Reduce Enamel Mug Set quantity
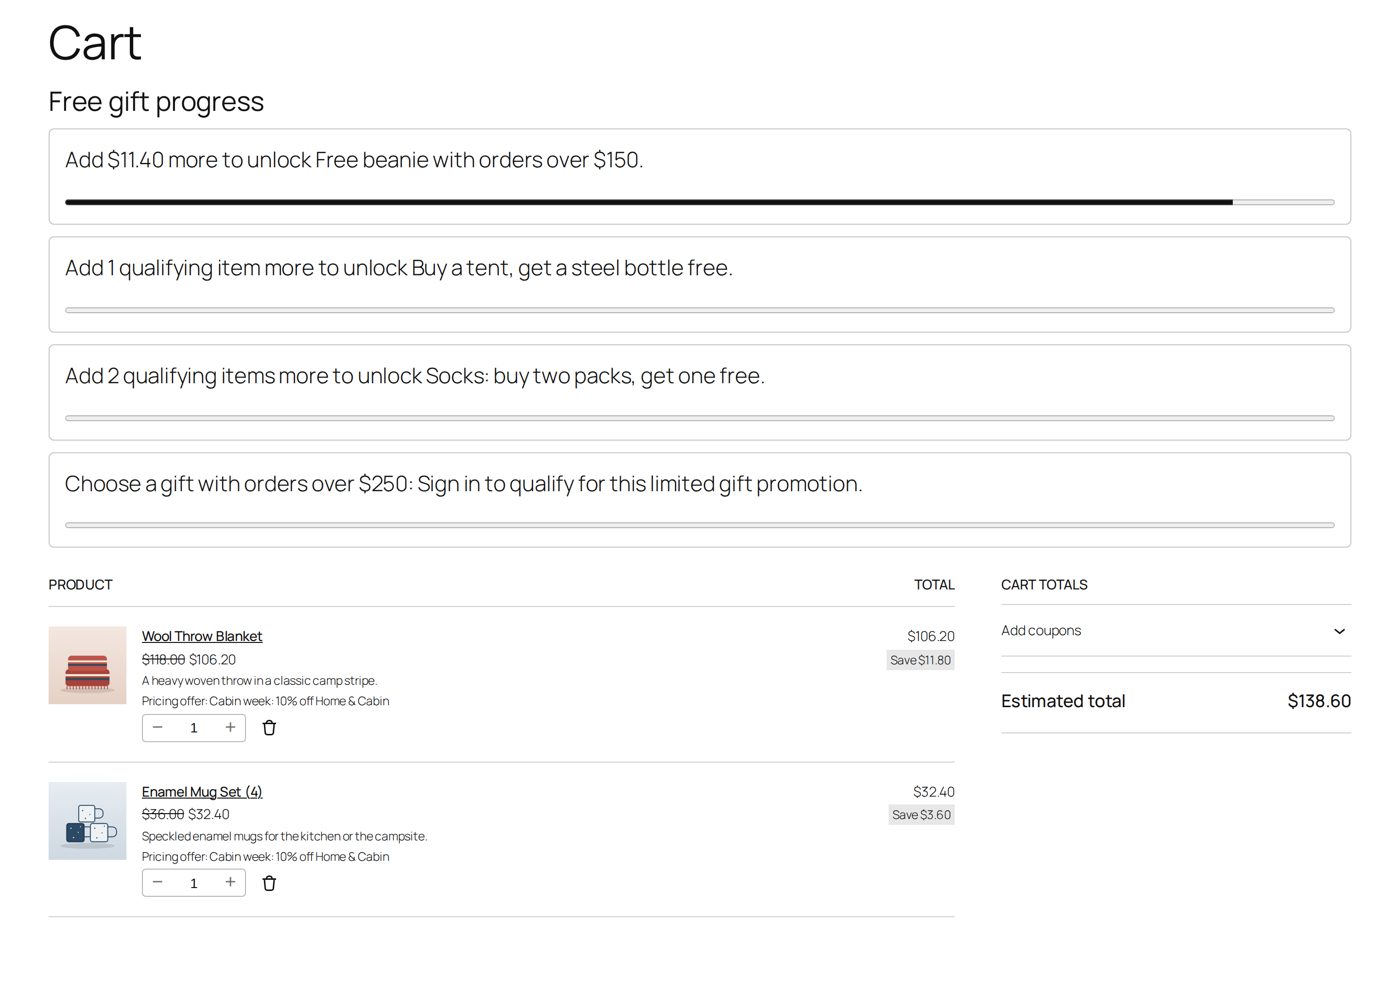The image size is (1400, 997). pos(158,883)
